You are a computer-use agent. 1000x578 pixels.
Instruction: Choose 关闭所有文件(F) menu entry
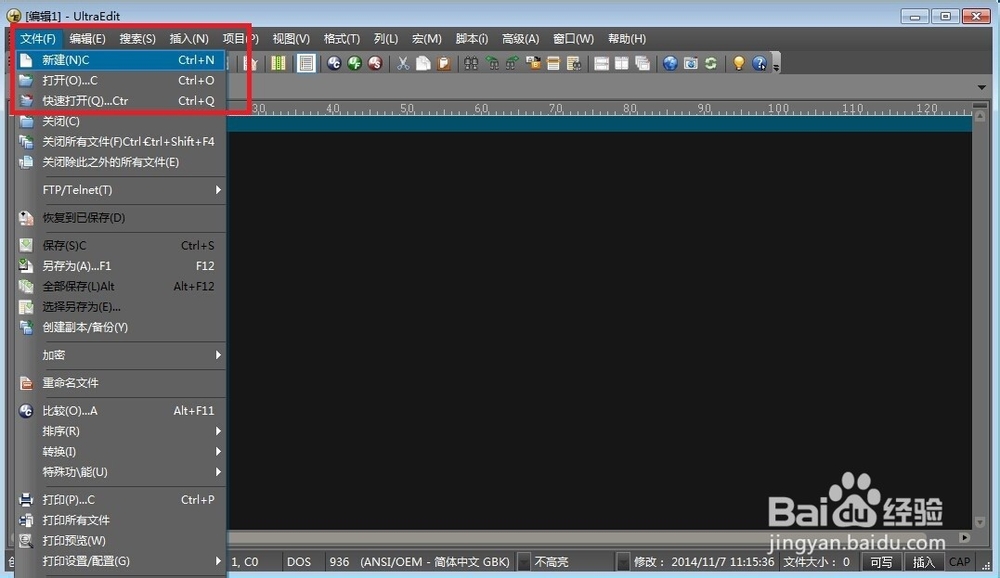(120, 142)
